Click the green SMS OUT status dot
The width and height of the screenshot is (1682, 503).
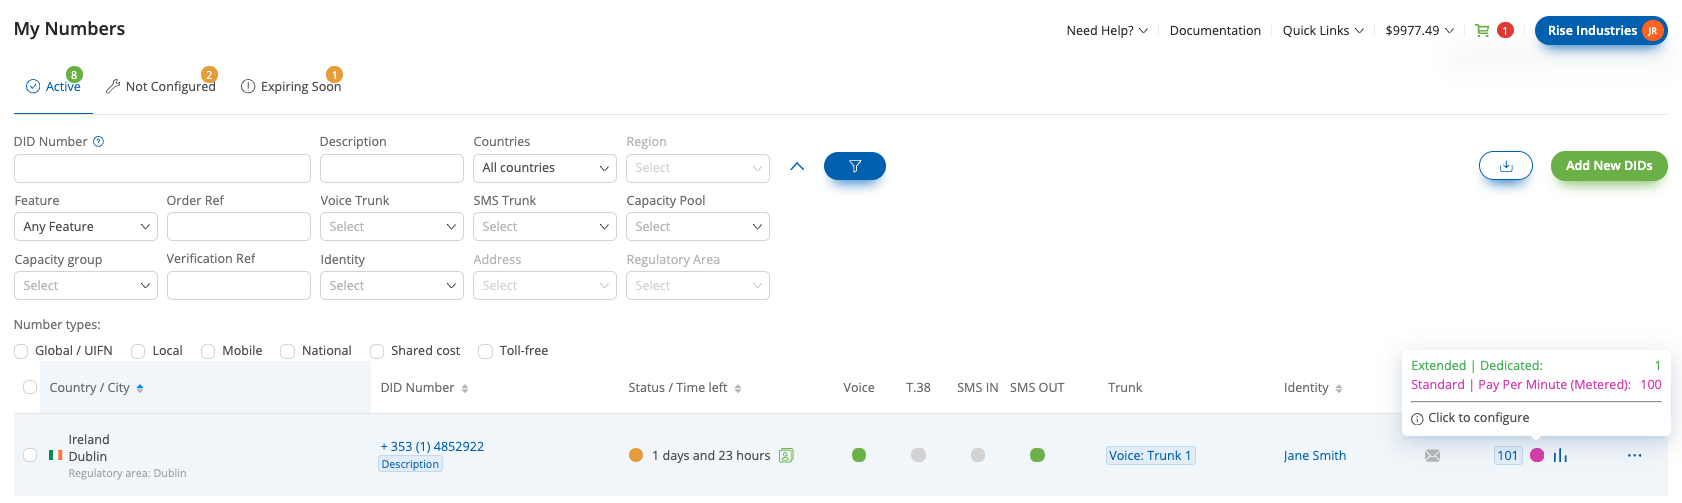(1037, 455)
